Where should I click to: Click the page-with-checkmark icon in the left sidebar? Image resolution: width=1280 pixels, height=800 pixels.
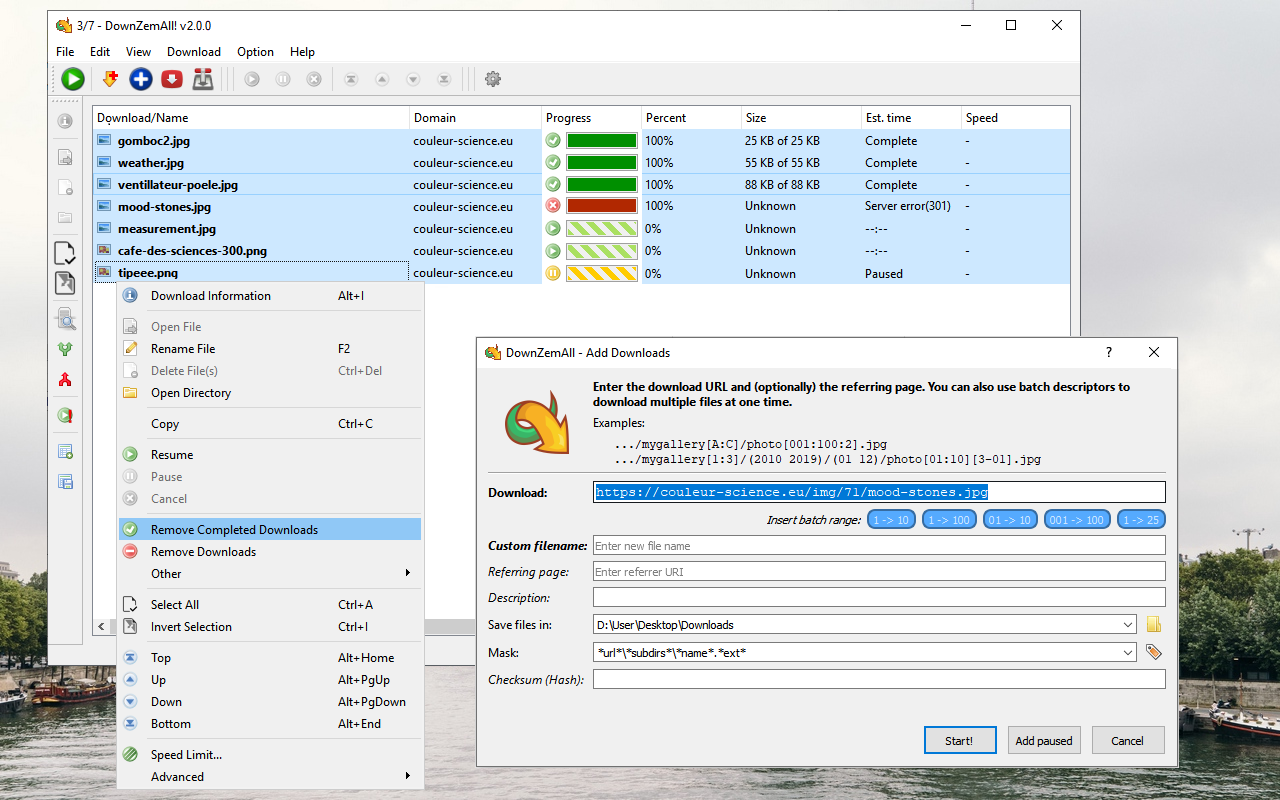(65, 253)
